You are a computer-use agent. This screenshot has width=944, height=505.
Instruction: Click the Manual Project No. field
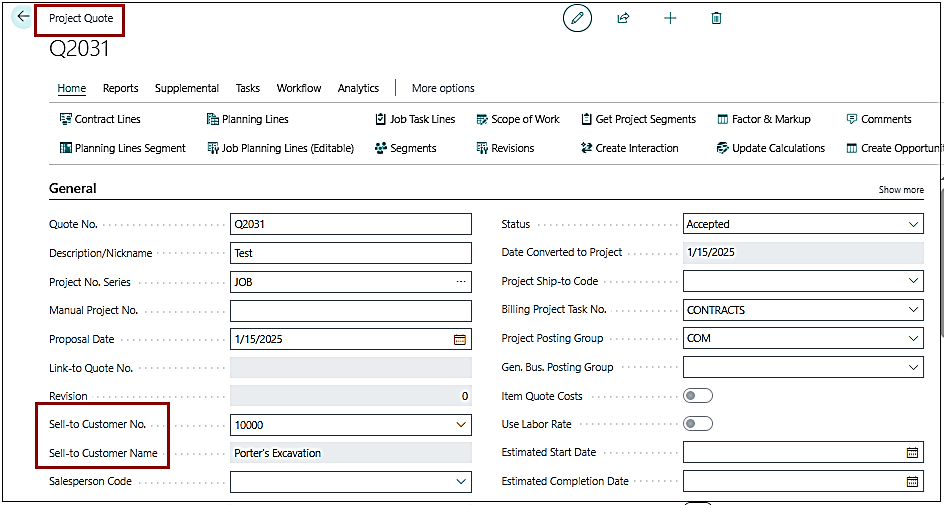pyautogui.click(x=351, y=311)
